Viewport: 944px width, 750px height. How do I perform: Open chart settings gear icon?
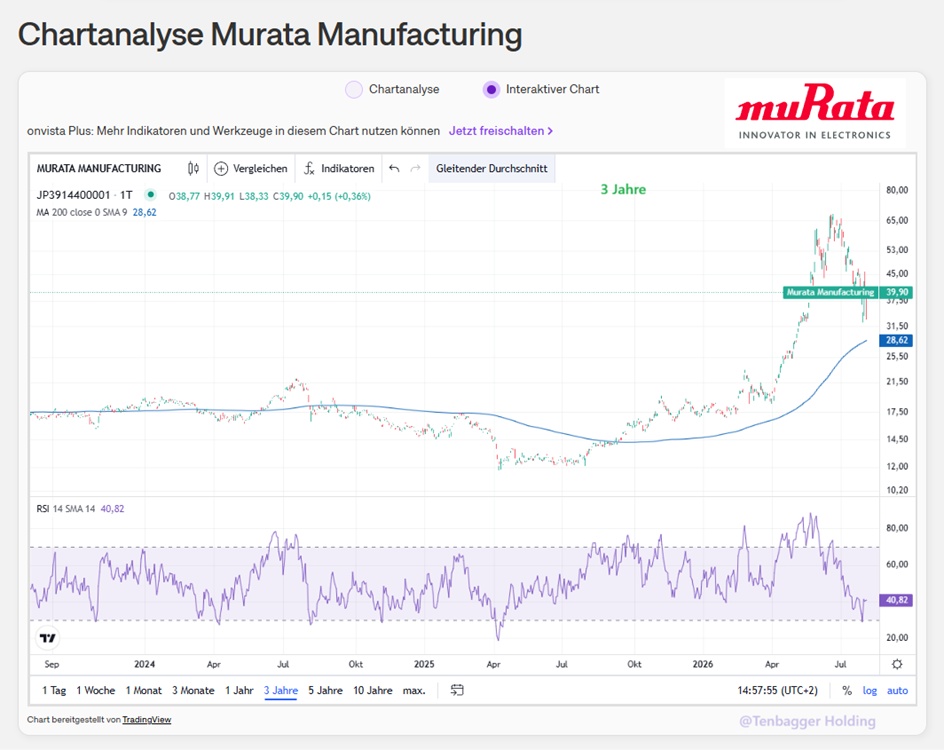[897, 664]
